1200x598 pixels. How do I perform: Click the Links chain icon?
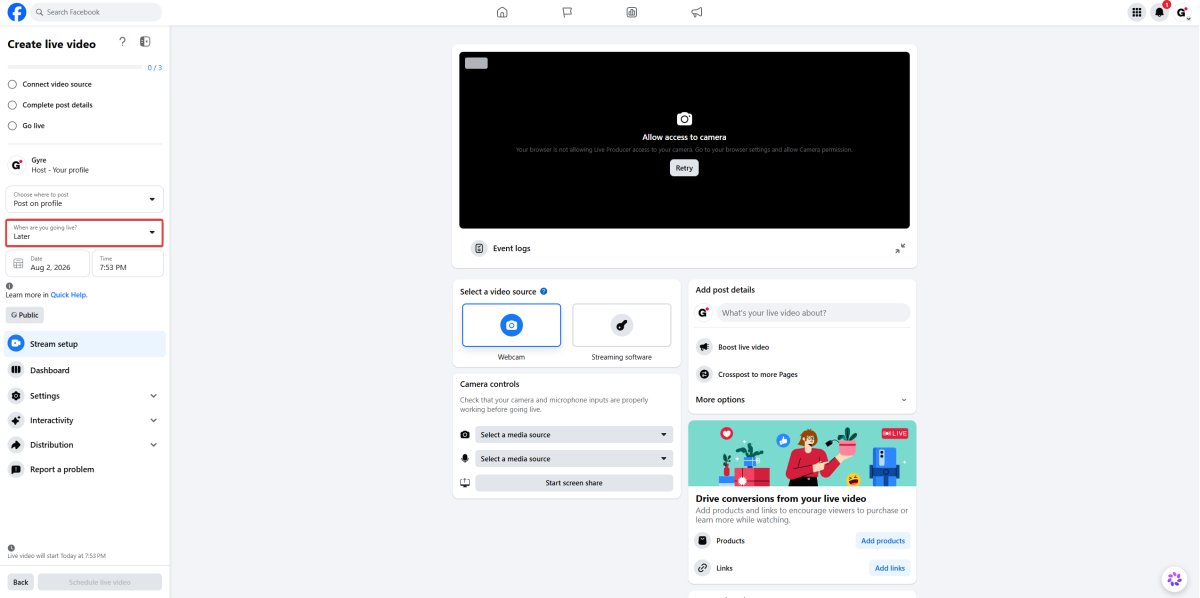pos(703,568)
